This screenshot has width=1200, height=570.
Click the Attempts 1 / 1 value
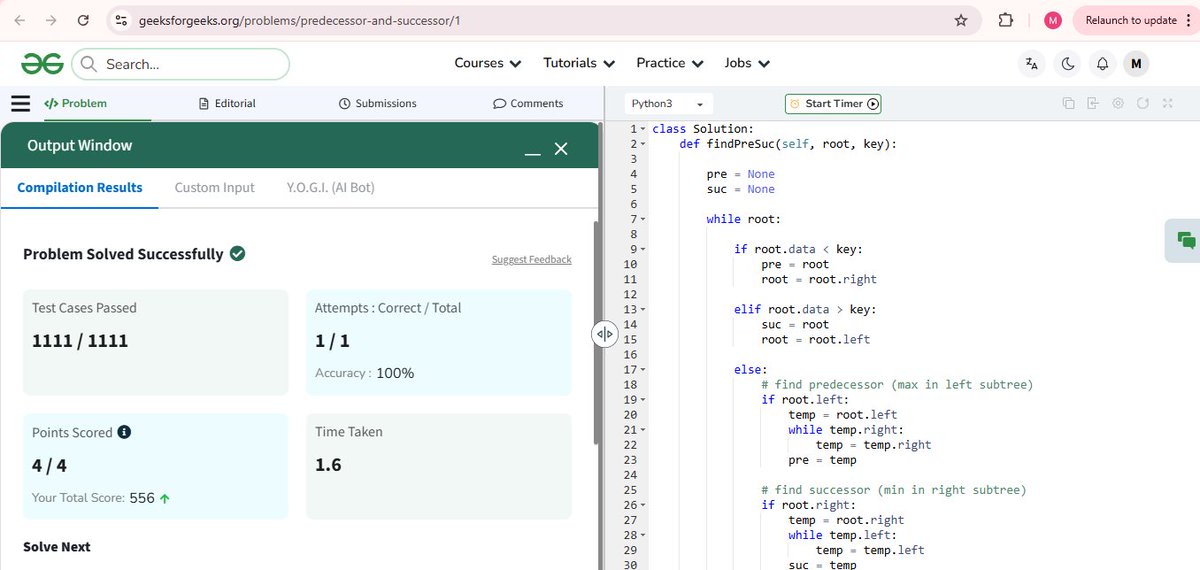pyautogui.click(x=332, y=341)
